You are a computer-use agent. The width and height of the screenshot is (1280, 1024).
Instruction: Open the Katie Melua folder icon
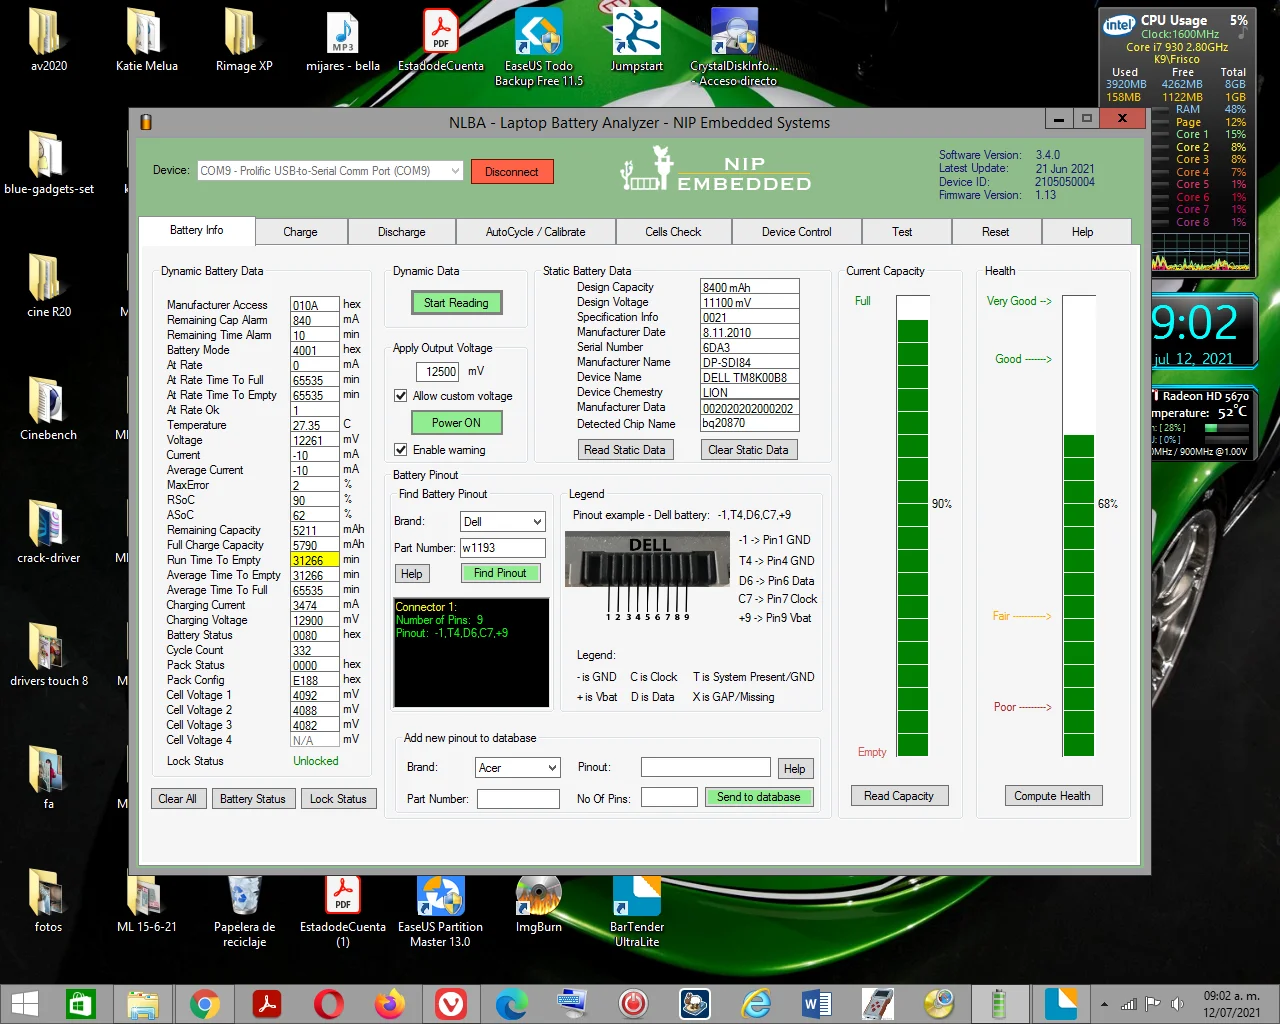(146, 40)
